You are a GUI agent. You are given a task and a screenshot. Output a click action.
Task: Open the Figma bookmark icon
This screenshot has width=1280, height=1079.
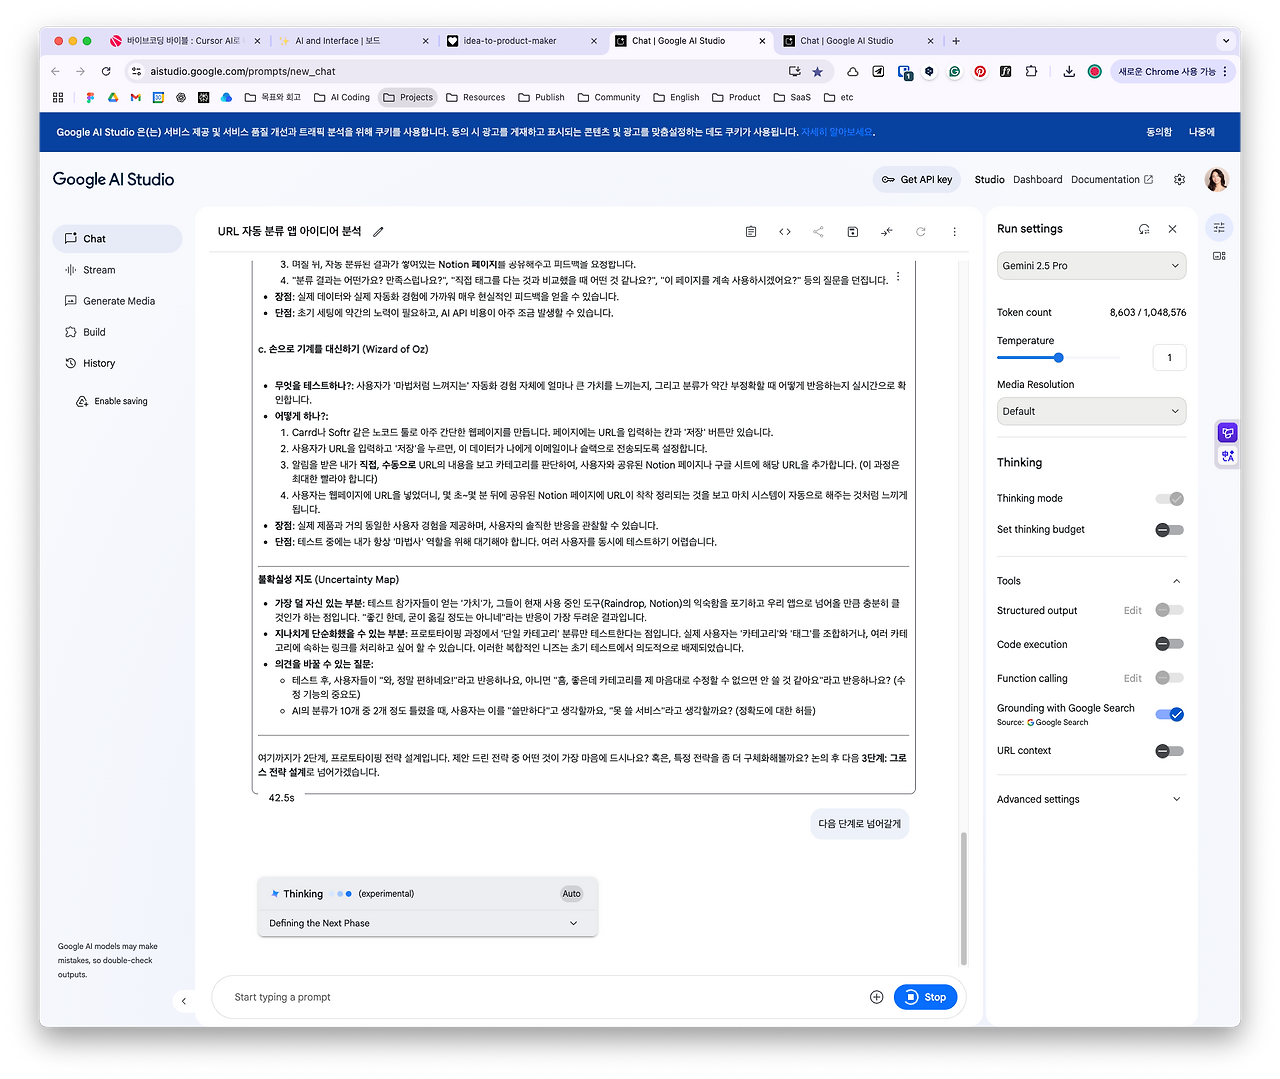point(90,98)
